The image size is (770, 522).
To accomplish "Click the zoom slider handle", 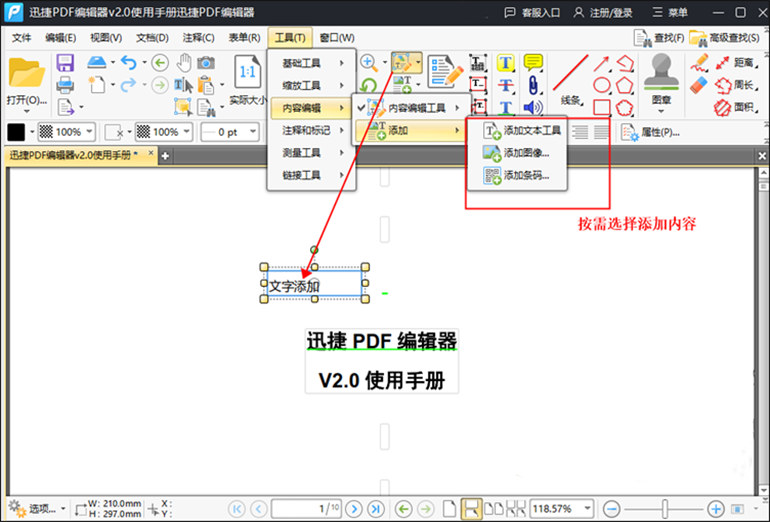I will pyautogui.click(x=665, y=509).
